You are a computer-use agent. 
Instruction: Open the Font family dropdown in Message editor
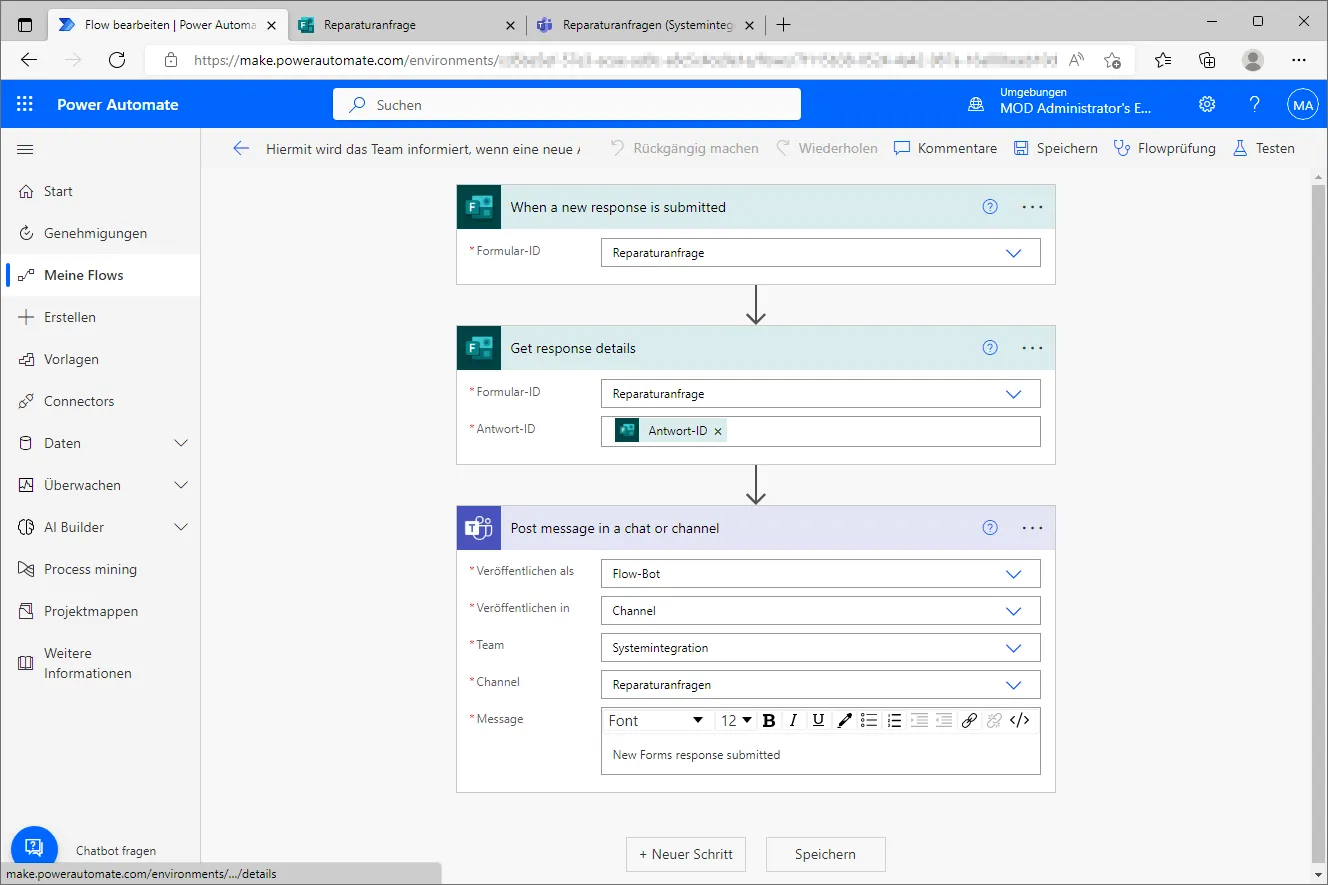click(x=657, y=720)
